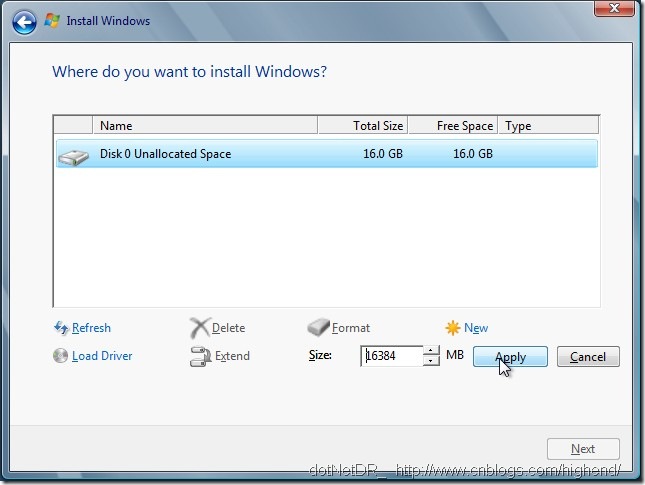Click the Refresh arrows icon
This screenshot has width=645, height=485.
[x=61, y=328]
